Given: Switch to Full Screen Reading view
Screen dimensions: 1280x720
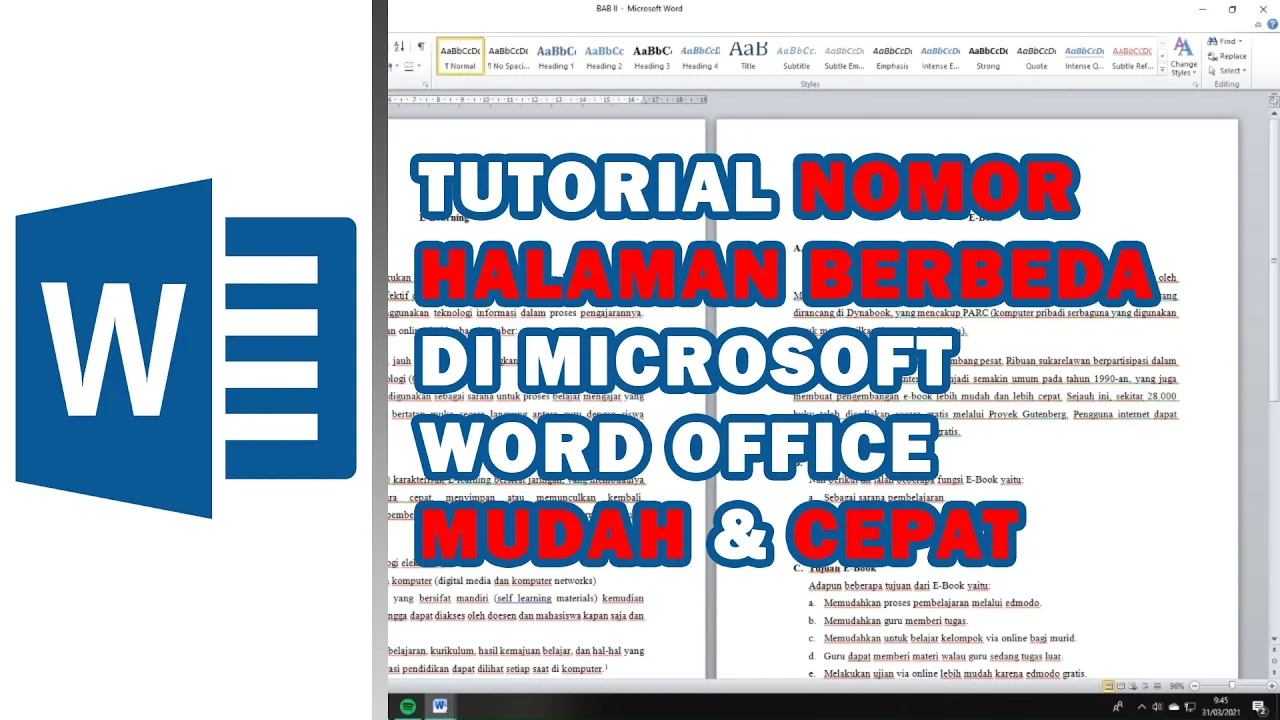Looking at the screenshot, I should 1120,686.
